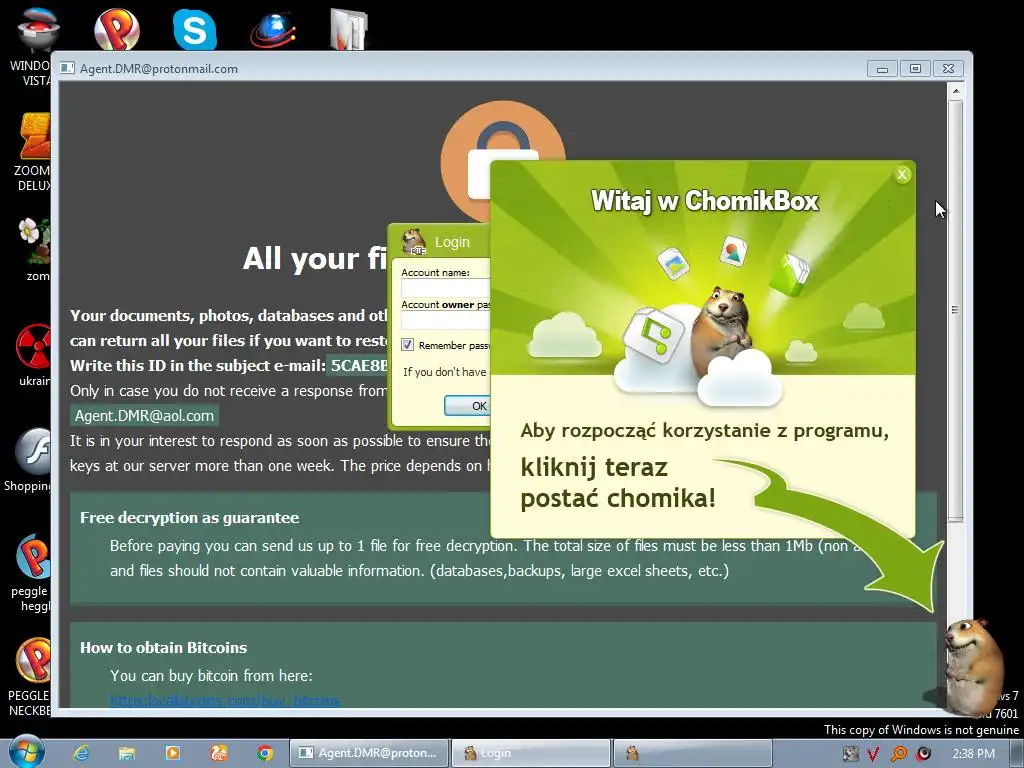The image size is (1024, 768).
Task: Open the zombie flower desktop icon
Action: [34, 249]
